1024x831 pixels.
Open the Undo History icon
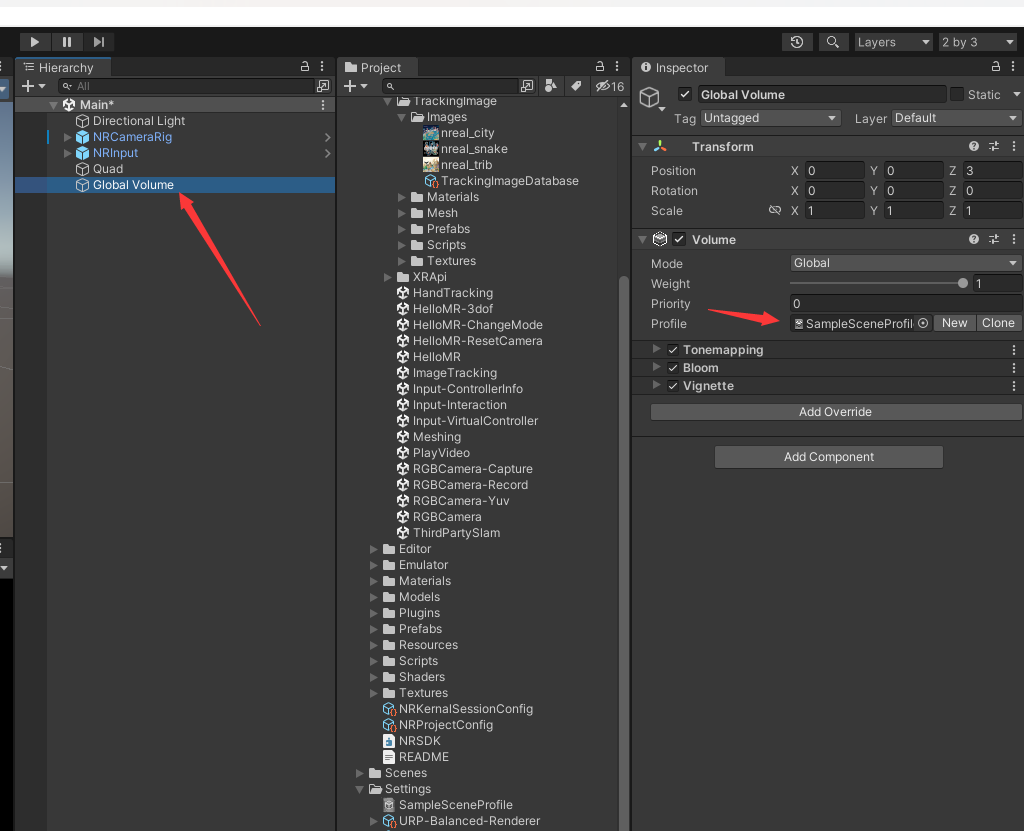[x=796, y=42]
